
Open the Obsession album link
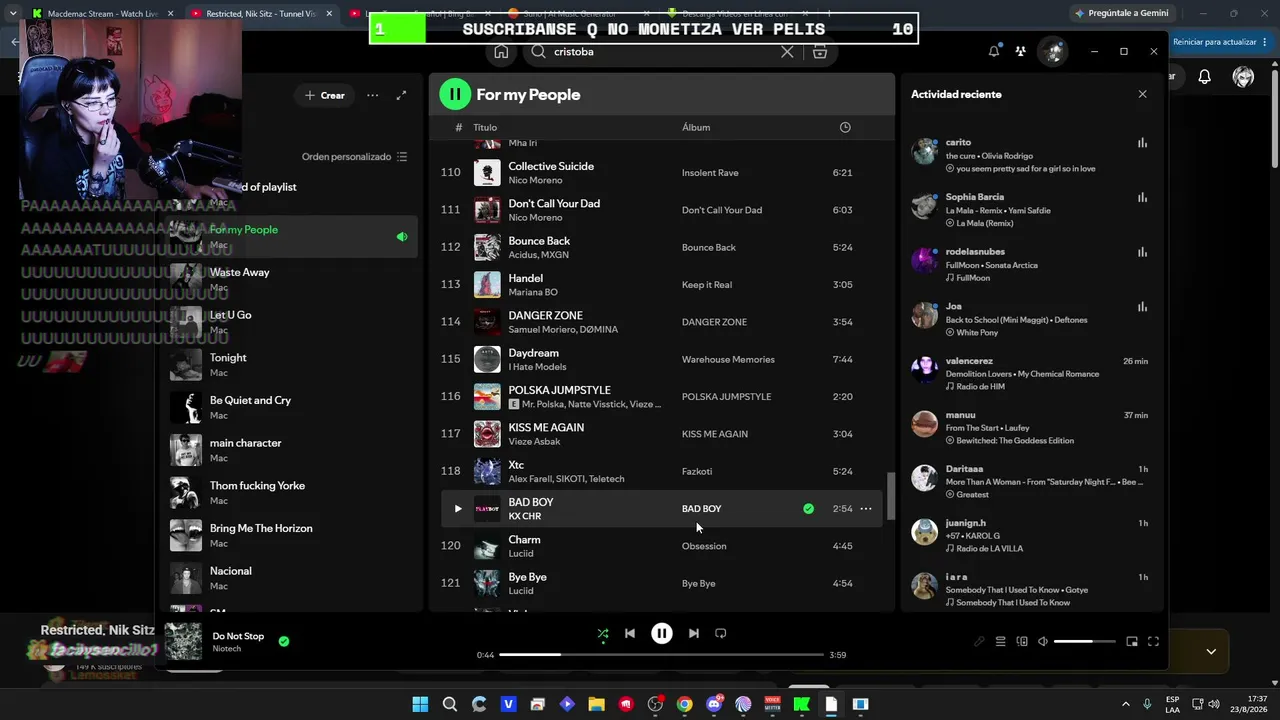tap(704, 546)
